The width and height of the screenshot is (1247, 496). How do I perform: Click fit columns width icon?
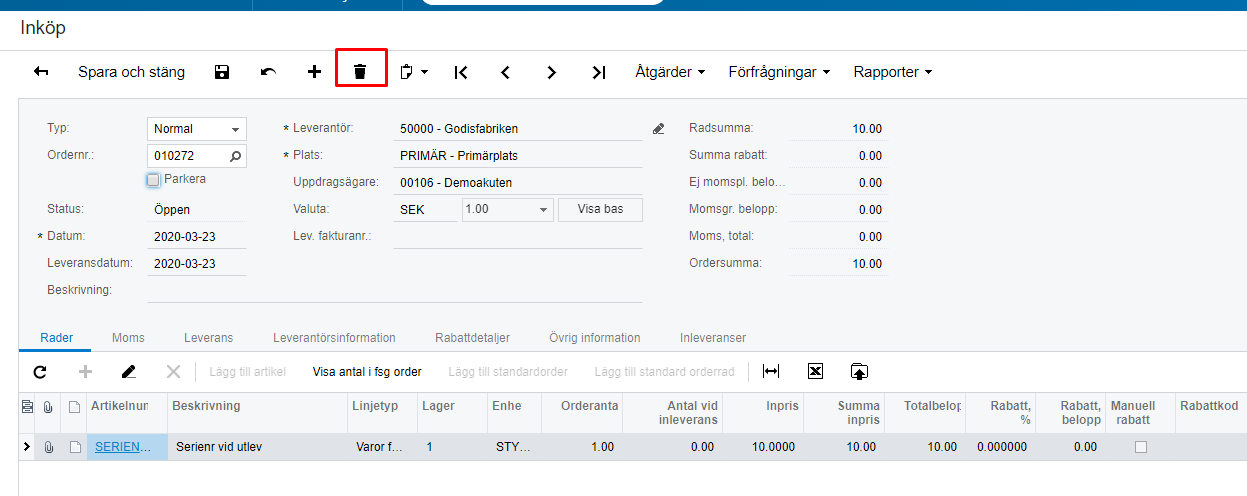click(x=770, y=371)
